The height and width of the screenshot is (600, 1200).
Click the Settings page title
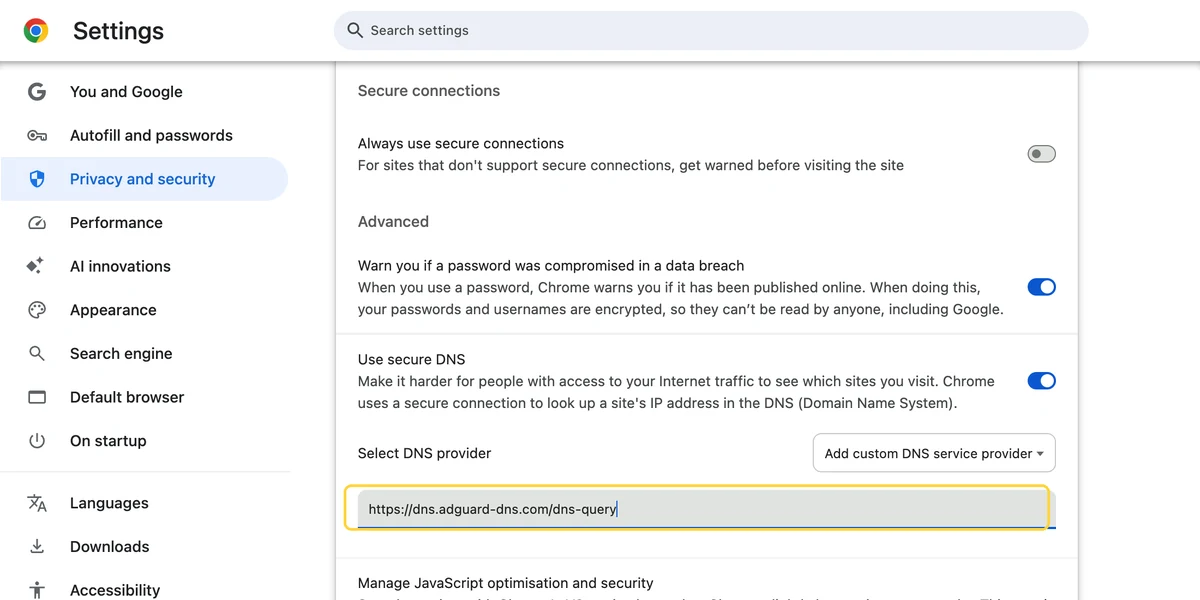[x=118, y=31]
